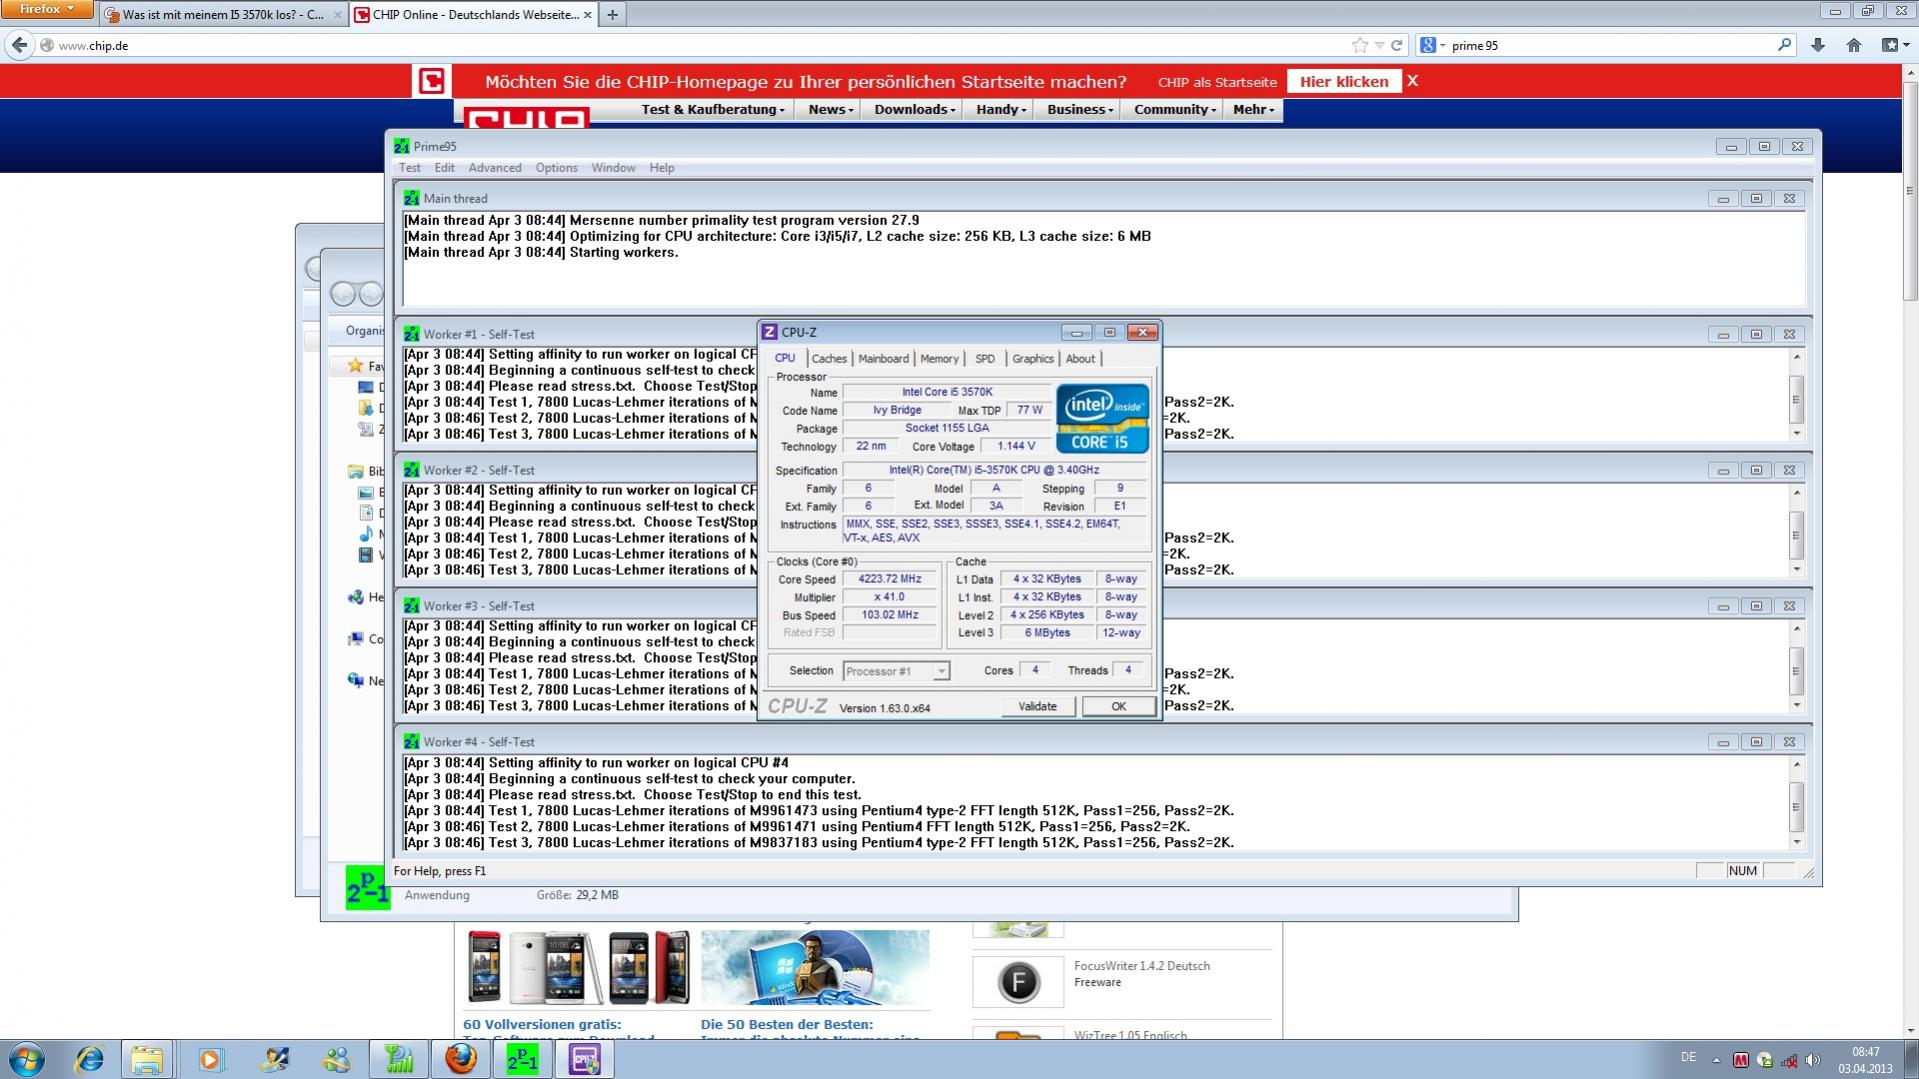Dismiss the CHIP Startseite banner with X
Viewport: 1919px width, 1079px height.
[x=1412, y=81]
